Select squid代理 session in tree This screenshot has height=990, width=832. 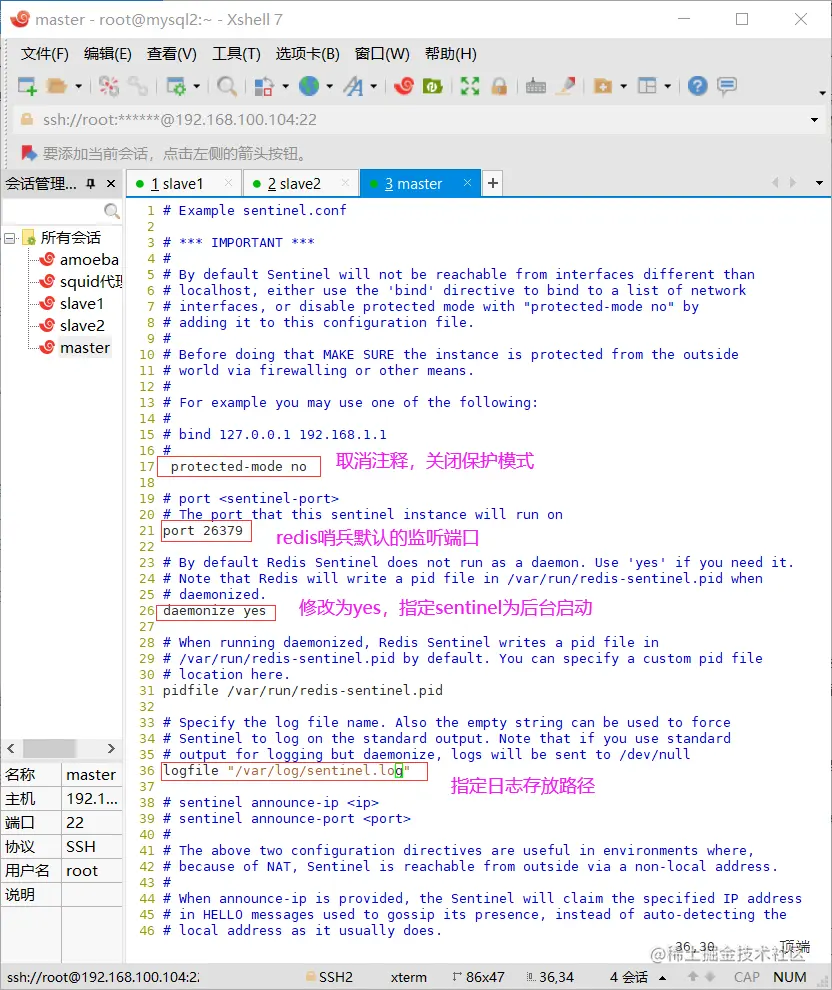coord(92,282)
